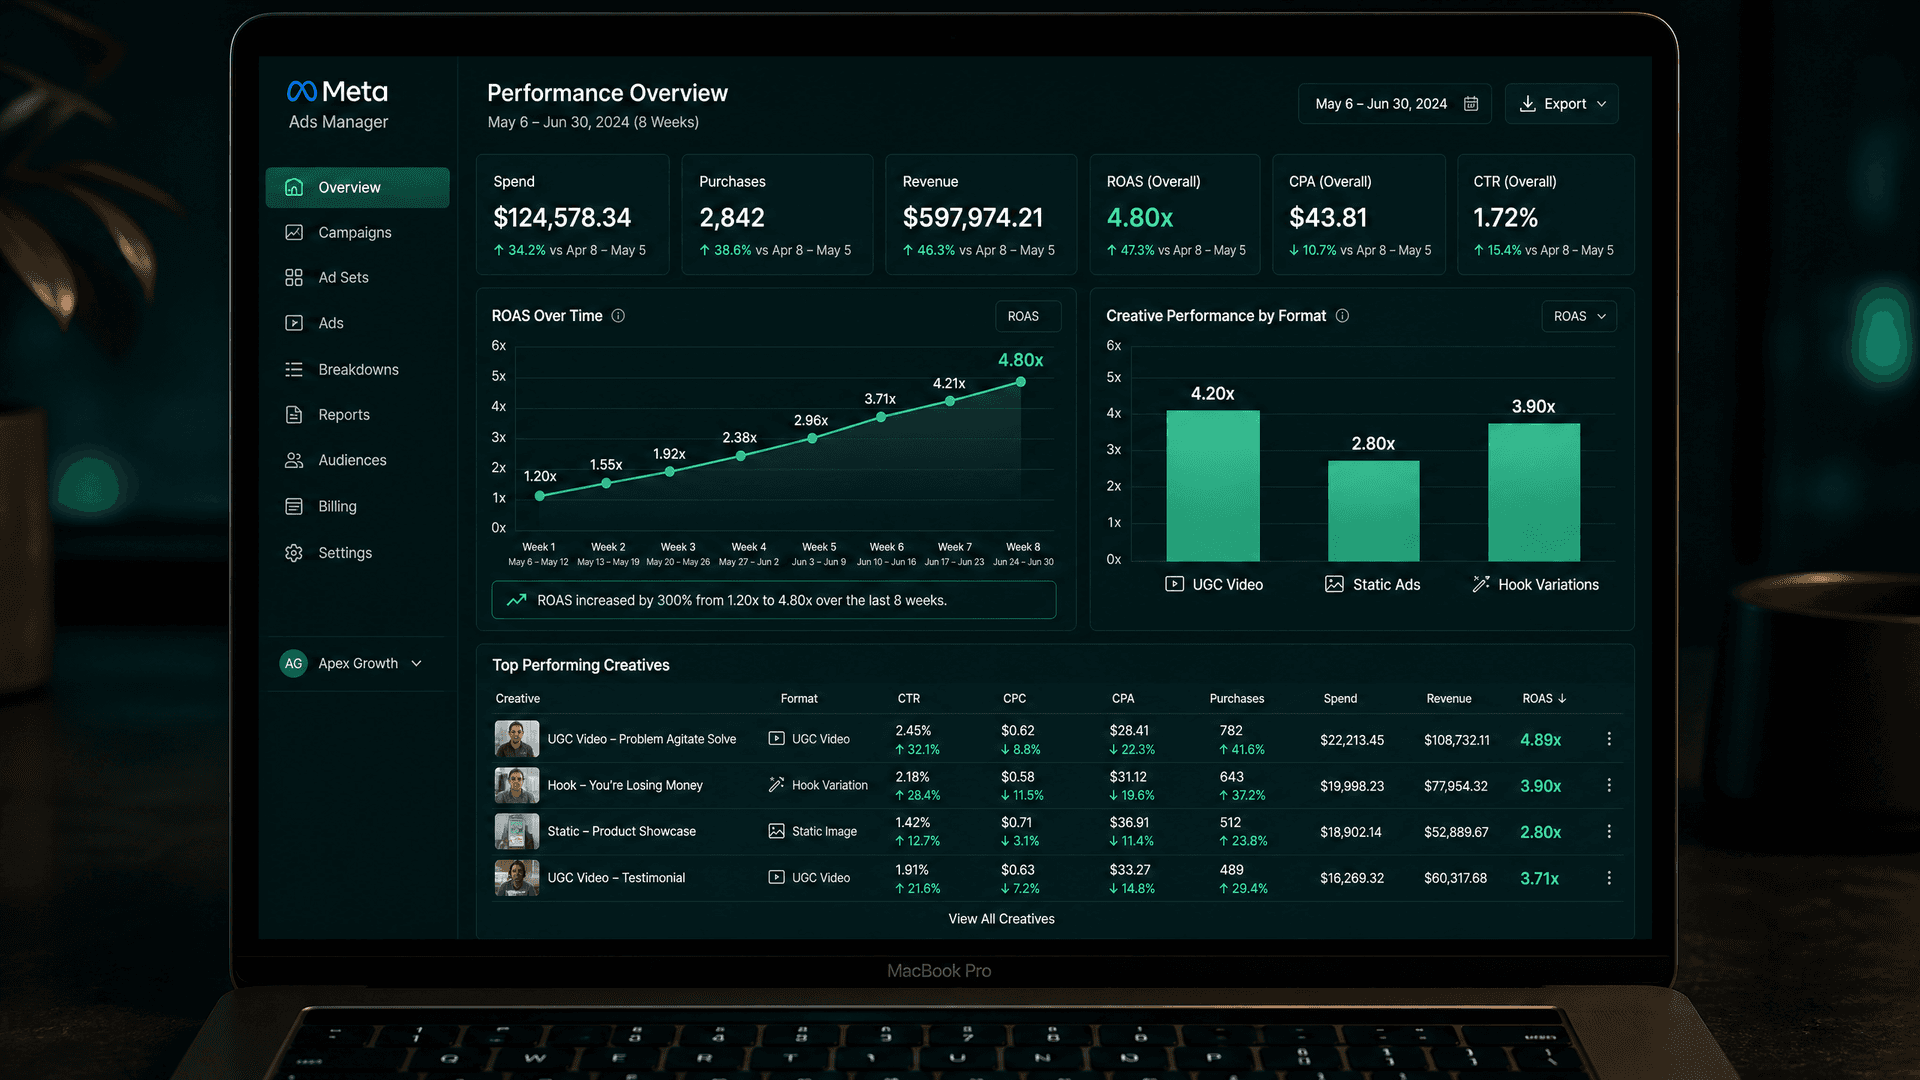This screenshot has height=1080, width=1920.
Task: Open Reports in the sidebar
Action: point(358,414)
